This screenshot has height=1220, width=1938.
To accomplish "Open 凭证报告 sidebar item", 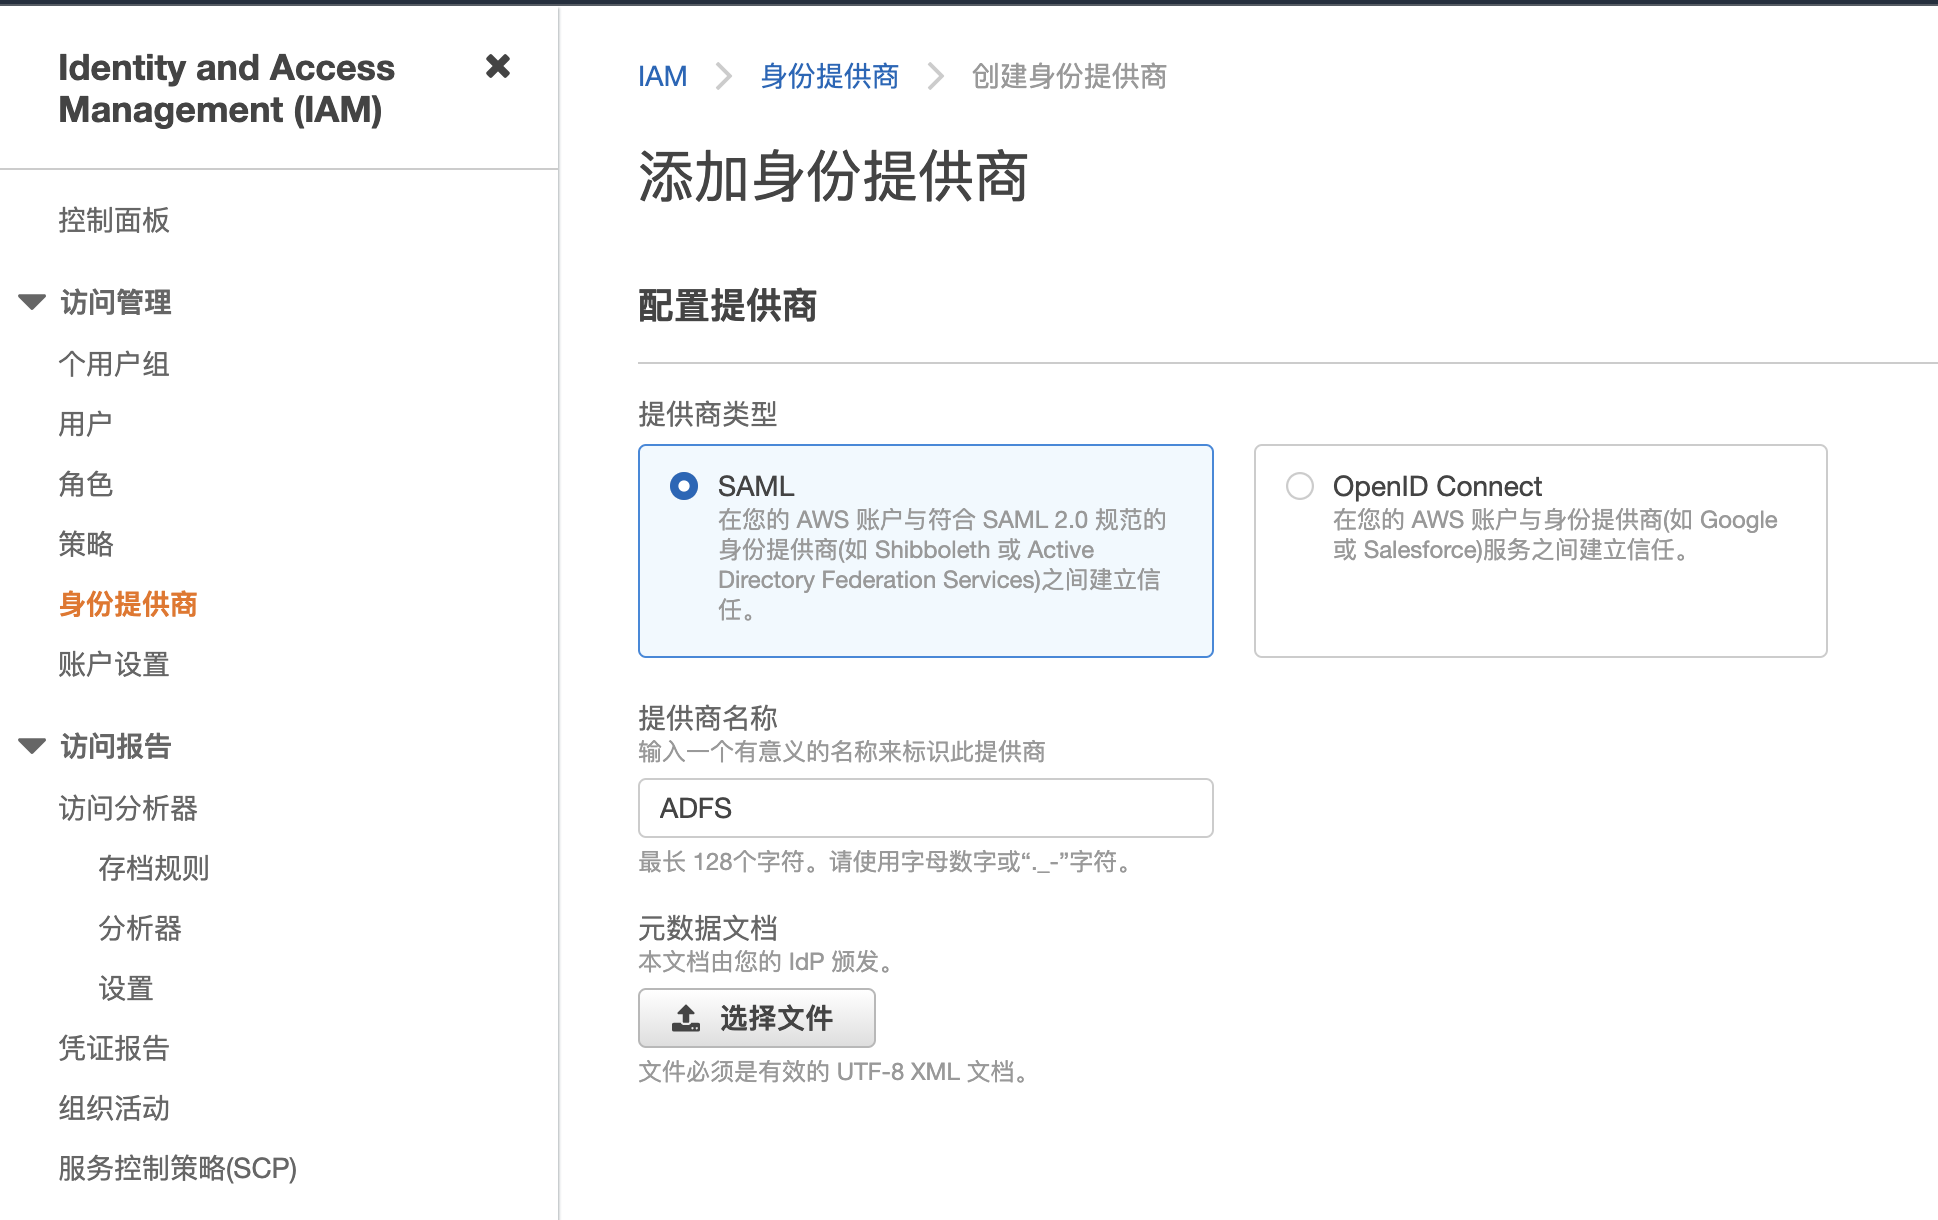I will pos(114,1048).
